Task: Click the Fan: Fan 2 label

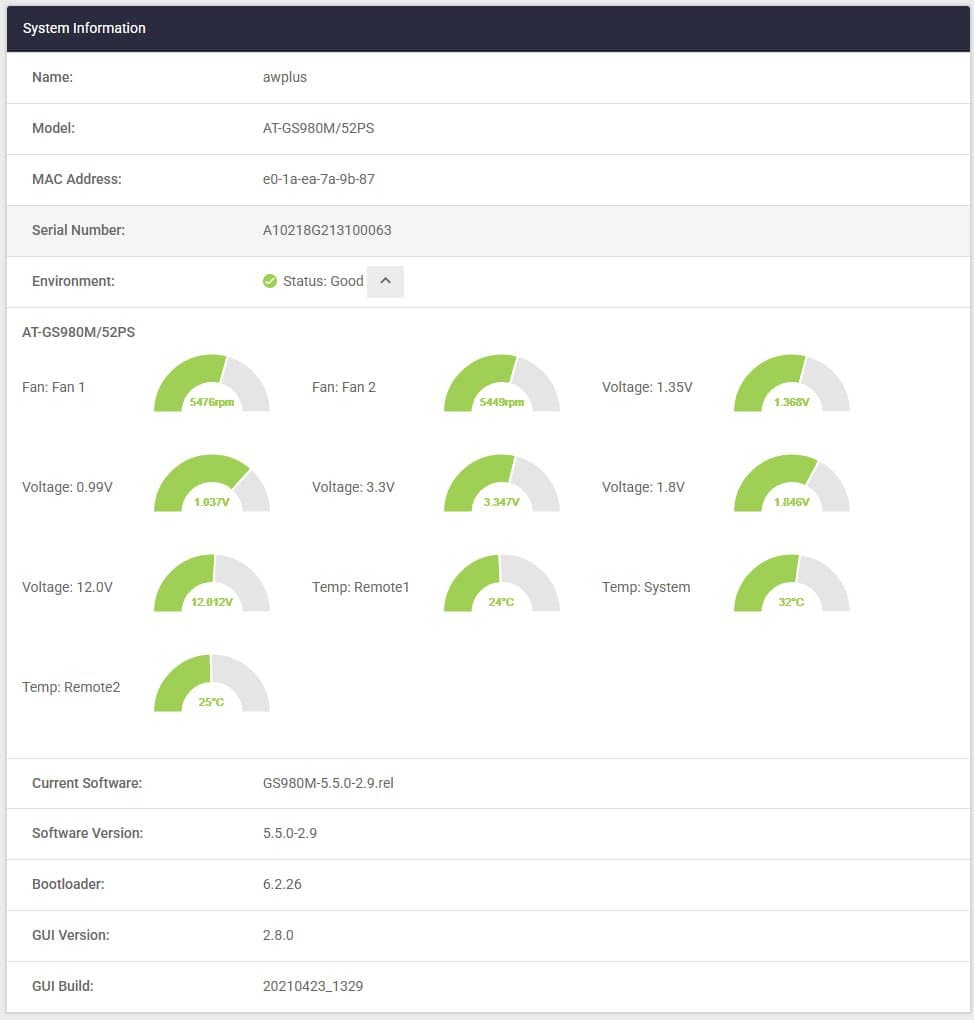Action: click(x=344, y=387)
